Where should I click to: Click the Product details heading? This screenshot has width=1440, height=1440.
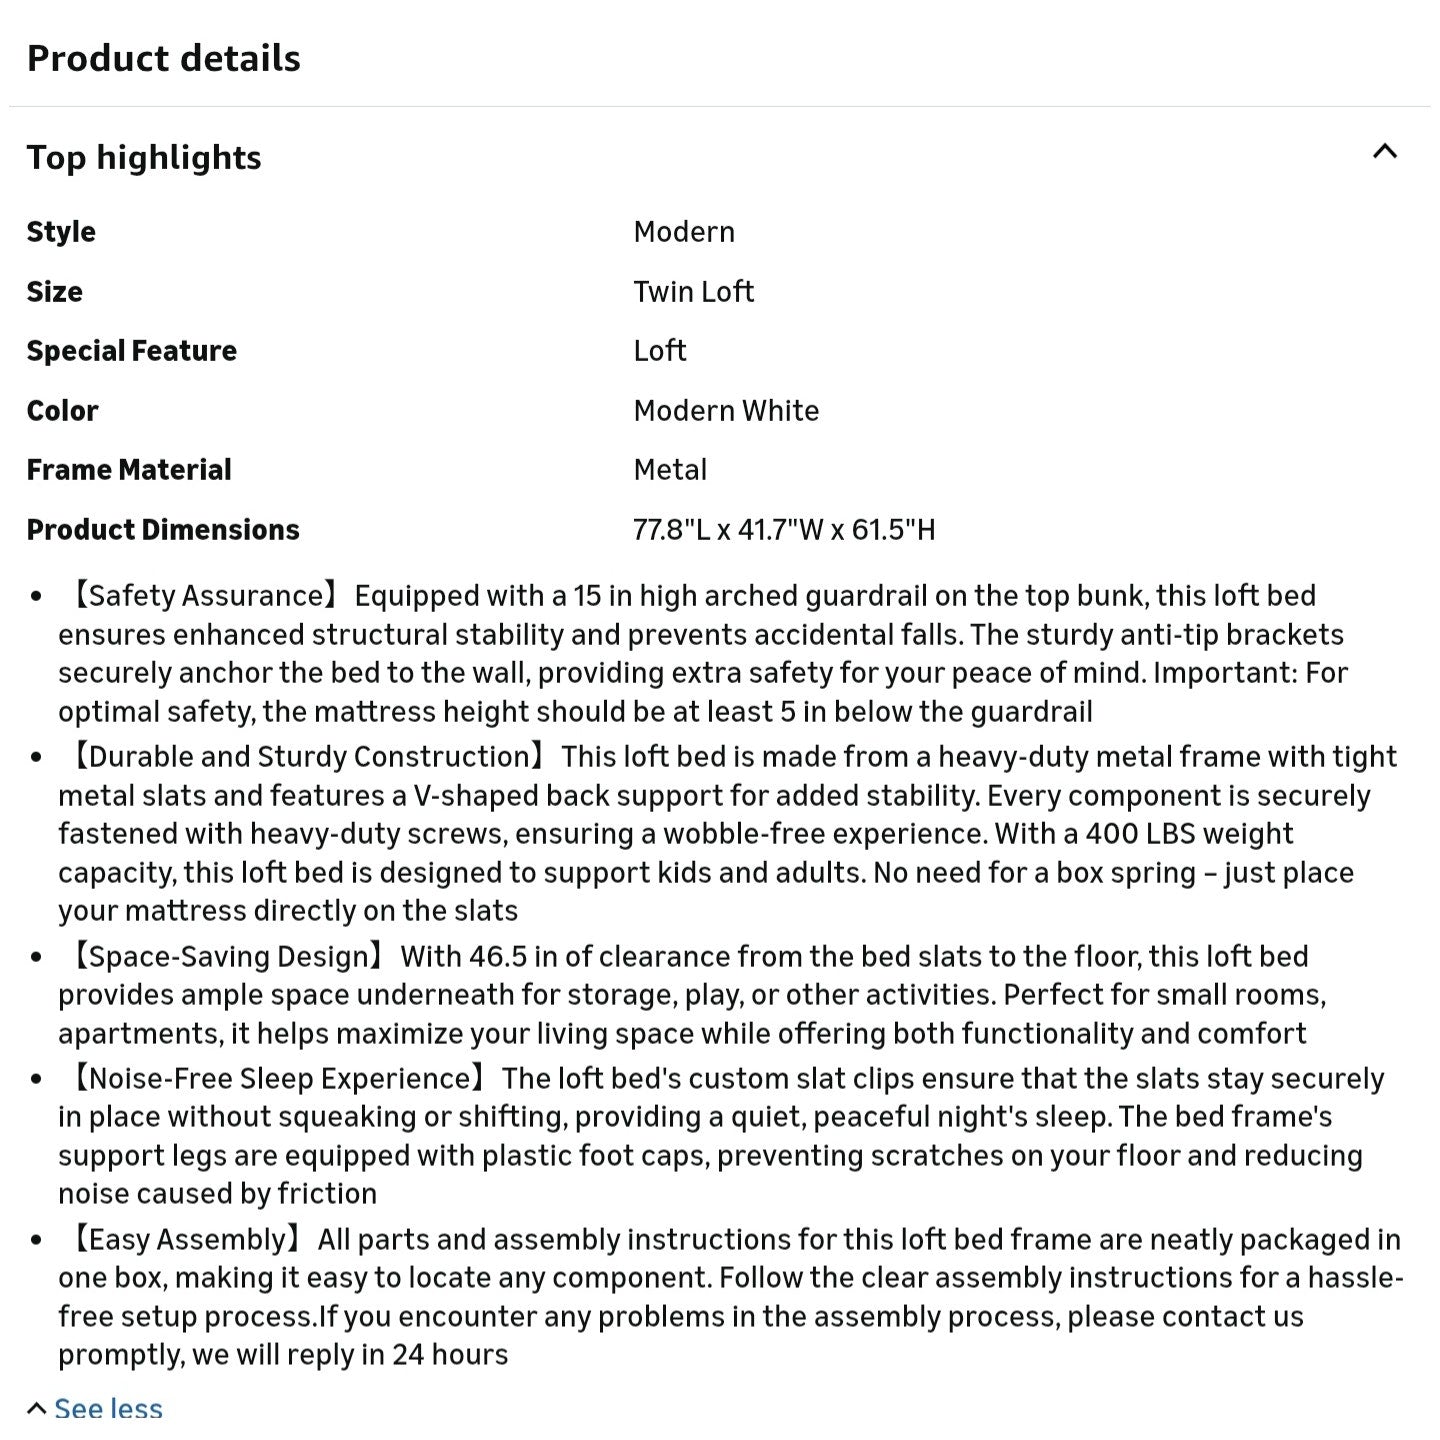(163, 58)
